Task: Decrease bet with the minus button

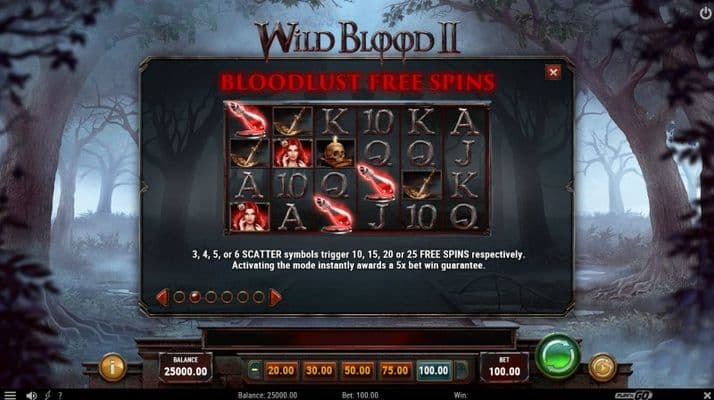Action: [x=255, y=370]
